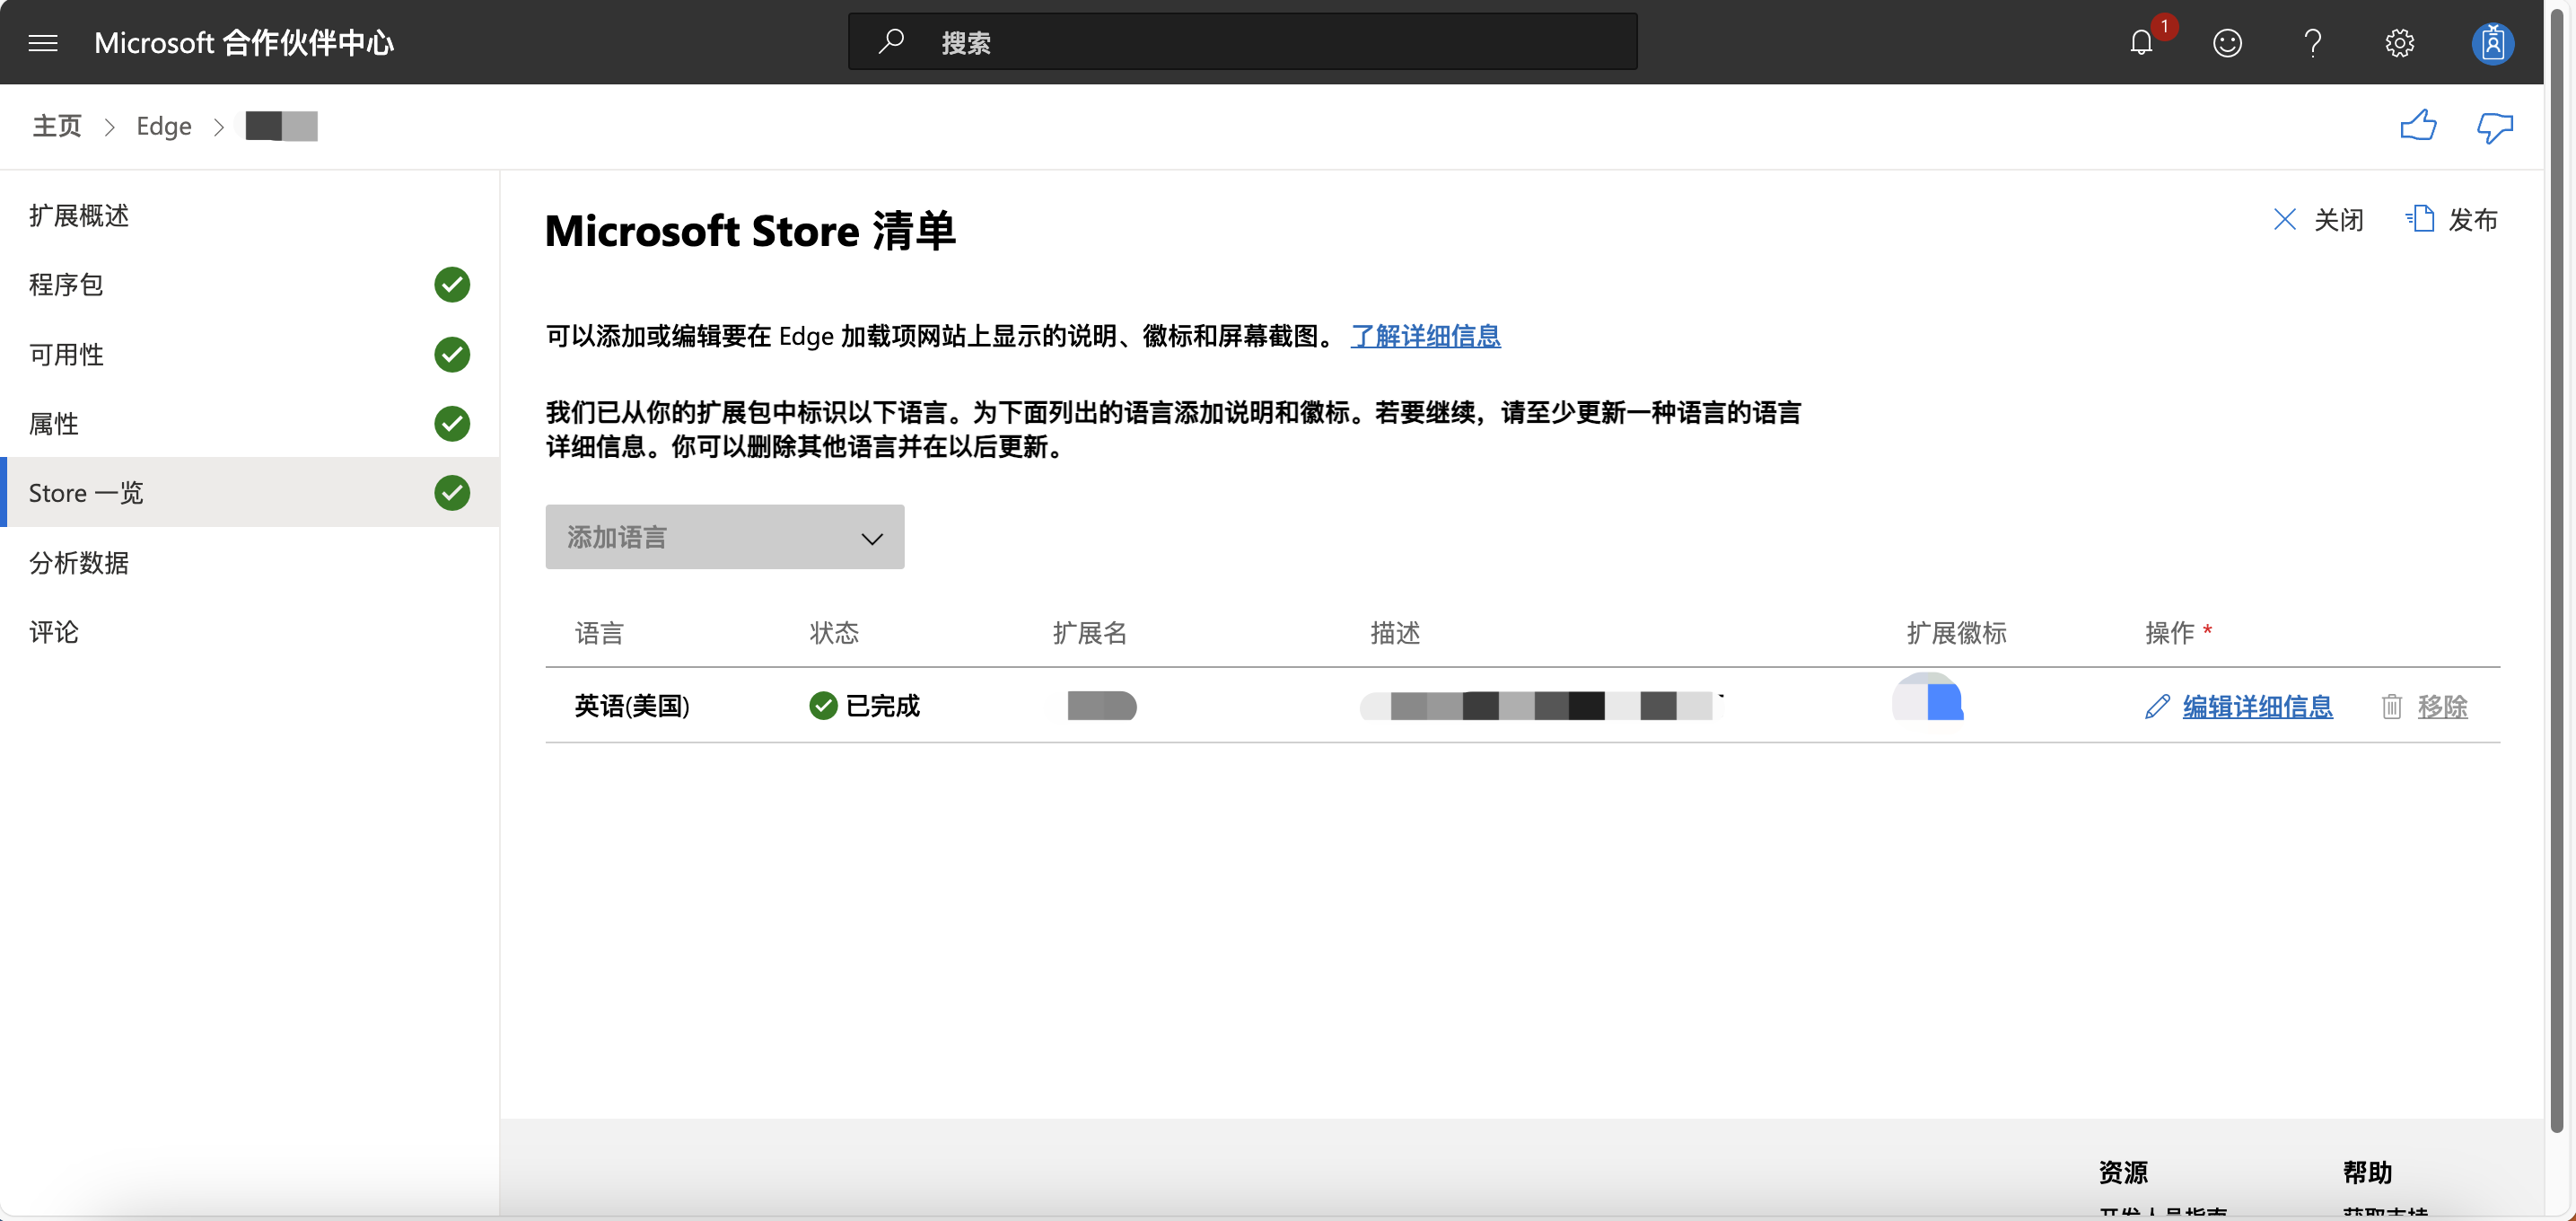Open the settings gear icon
This screenshot has width=2576, height=1221.
click(x=2399, y=42)
